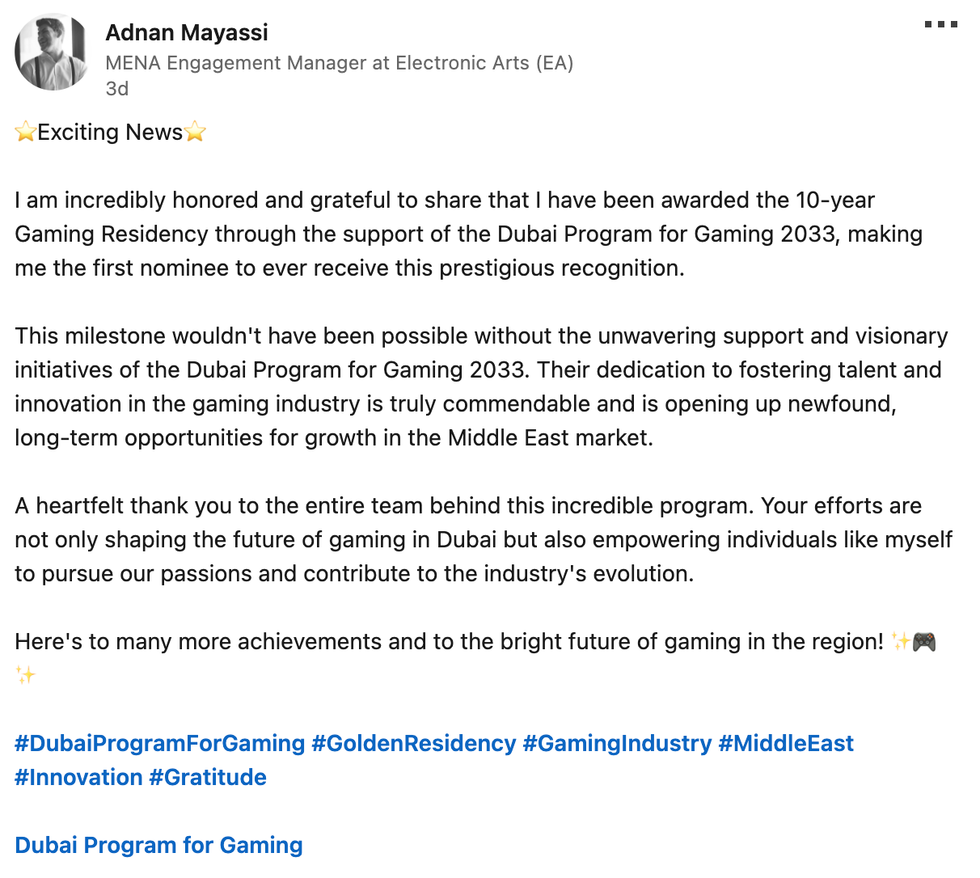
Task: Click Adnan Mayassi's profile photo
Action: coord(52,52)
